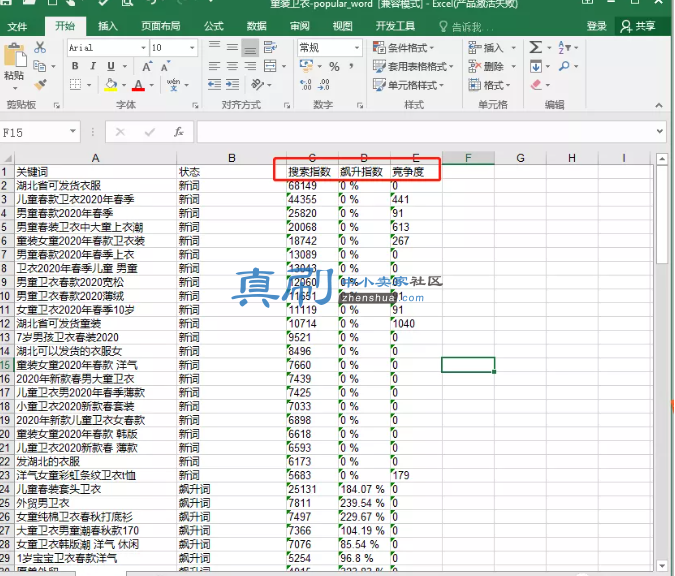Viewport: 675px width, 576px height.
Task: Click text orientation icon
Action: pos(257,84)
